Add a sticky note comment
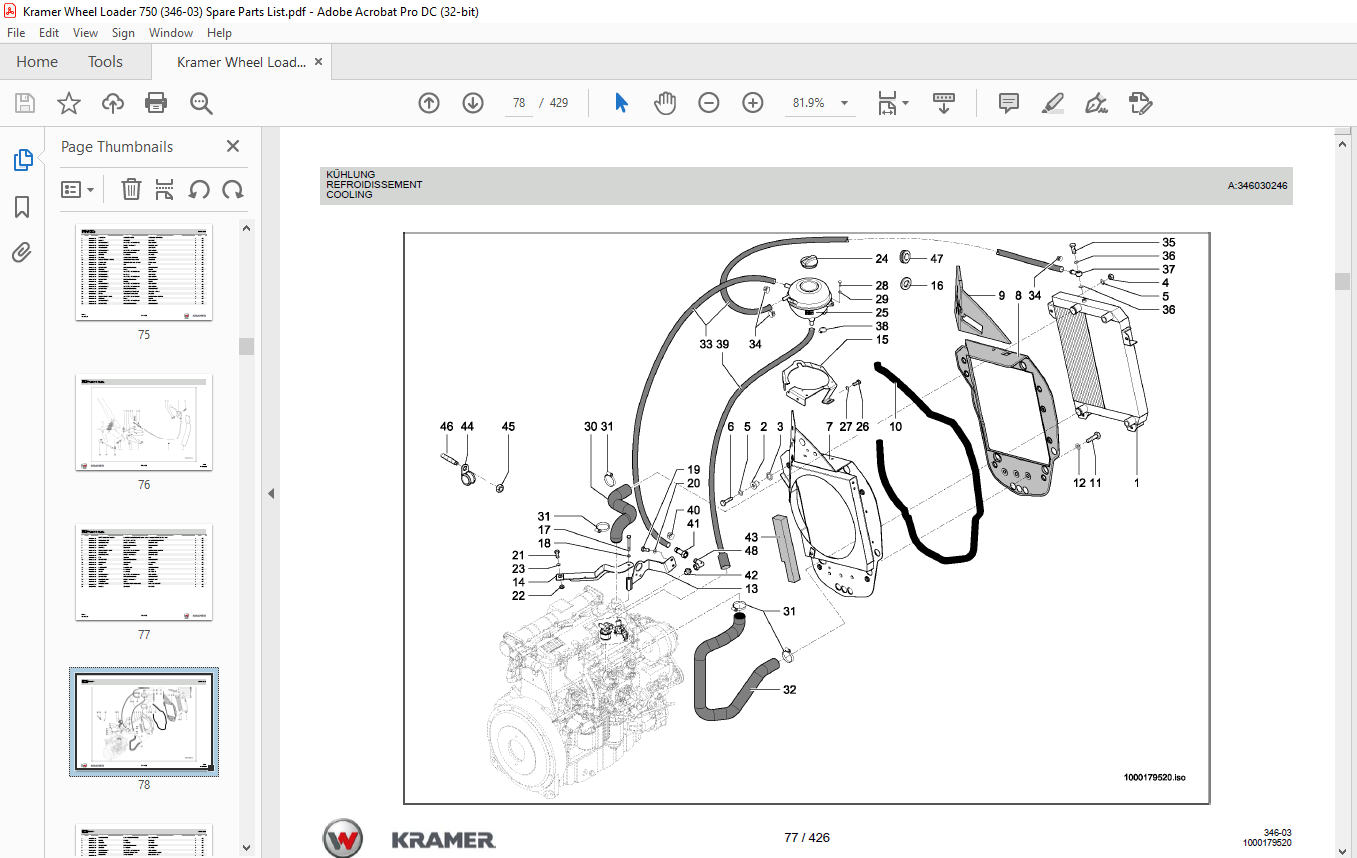This screenshot has width=1357, height=858. [x=1009, y=103]
